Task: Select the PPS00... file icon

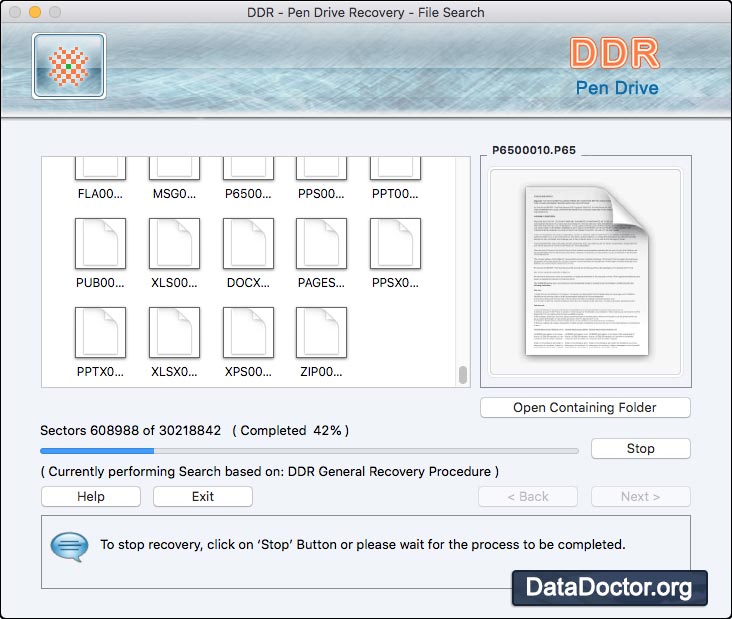Action: click(321, 169)
